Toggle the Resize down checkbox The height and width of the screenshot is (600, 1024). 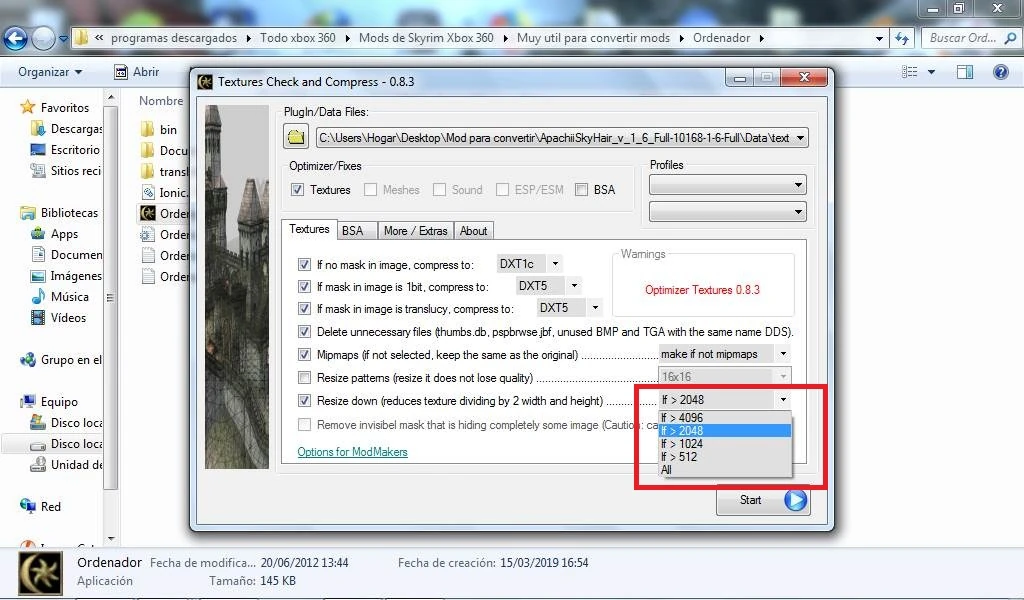pos(304,400)
